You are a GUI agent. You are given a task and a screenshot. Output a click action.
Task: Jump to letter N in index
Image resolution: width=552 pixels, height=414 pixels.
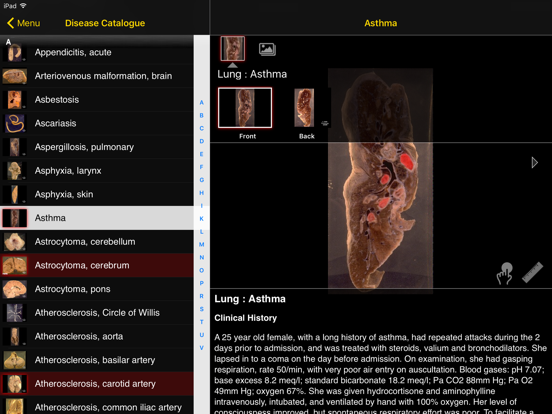[201, 257]
